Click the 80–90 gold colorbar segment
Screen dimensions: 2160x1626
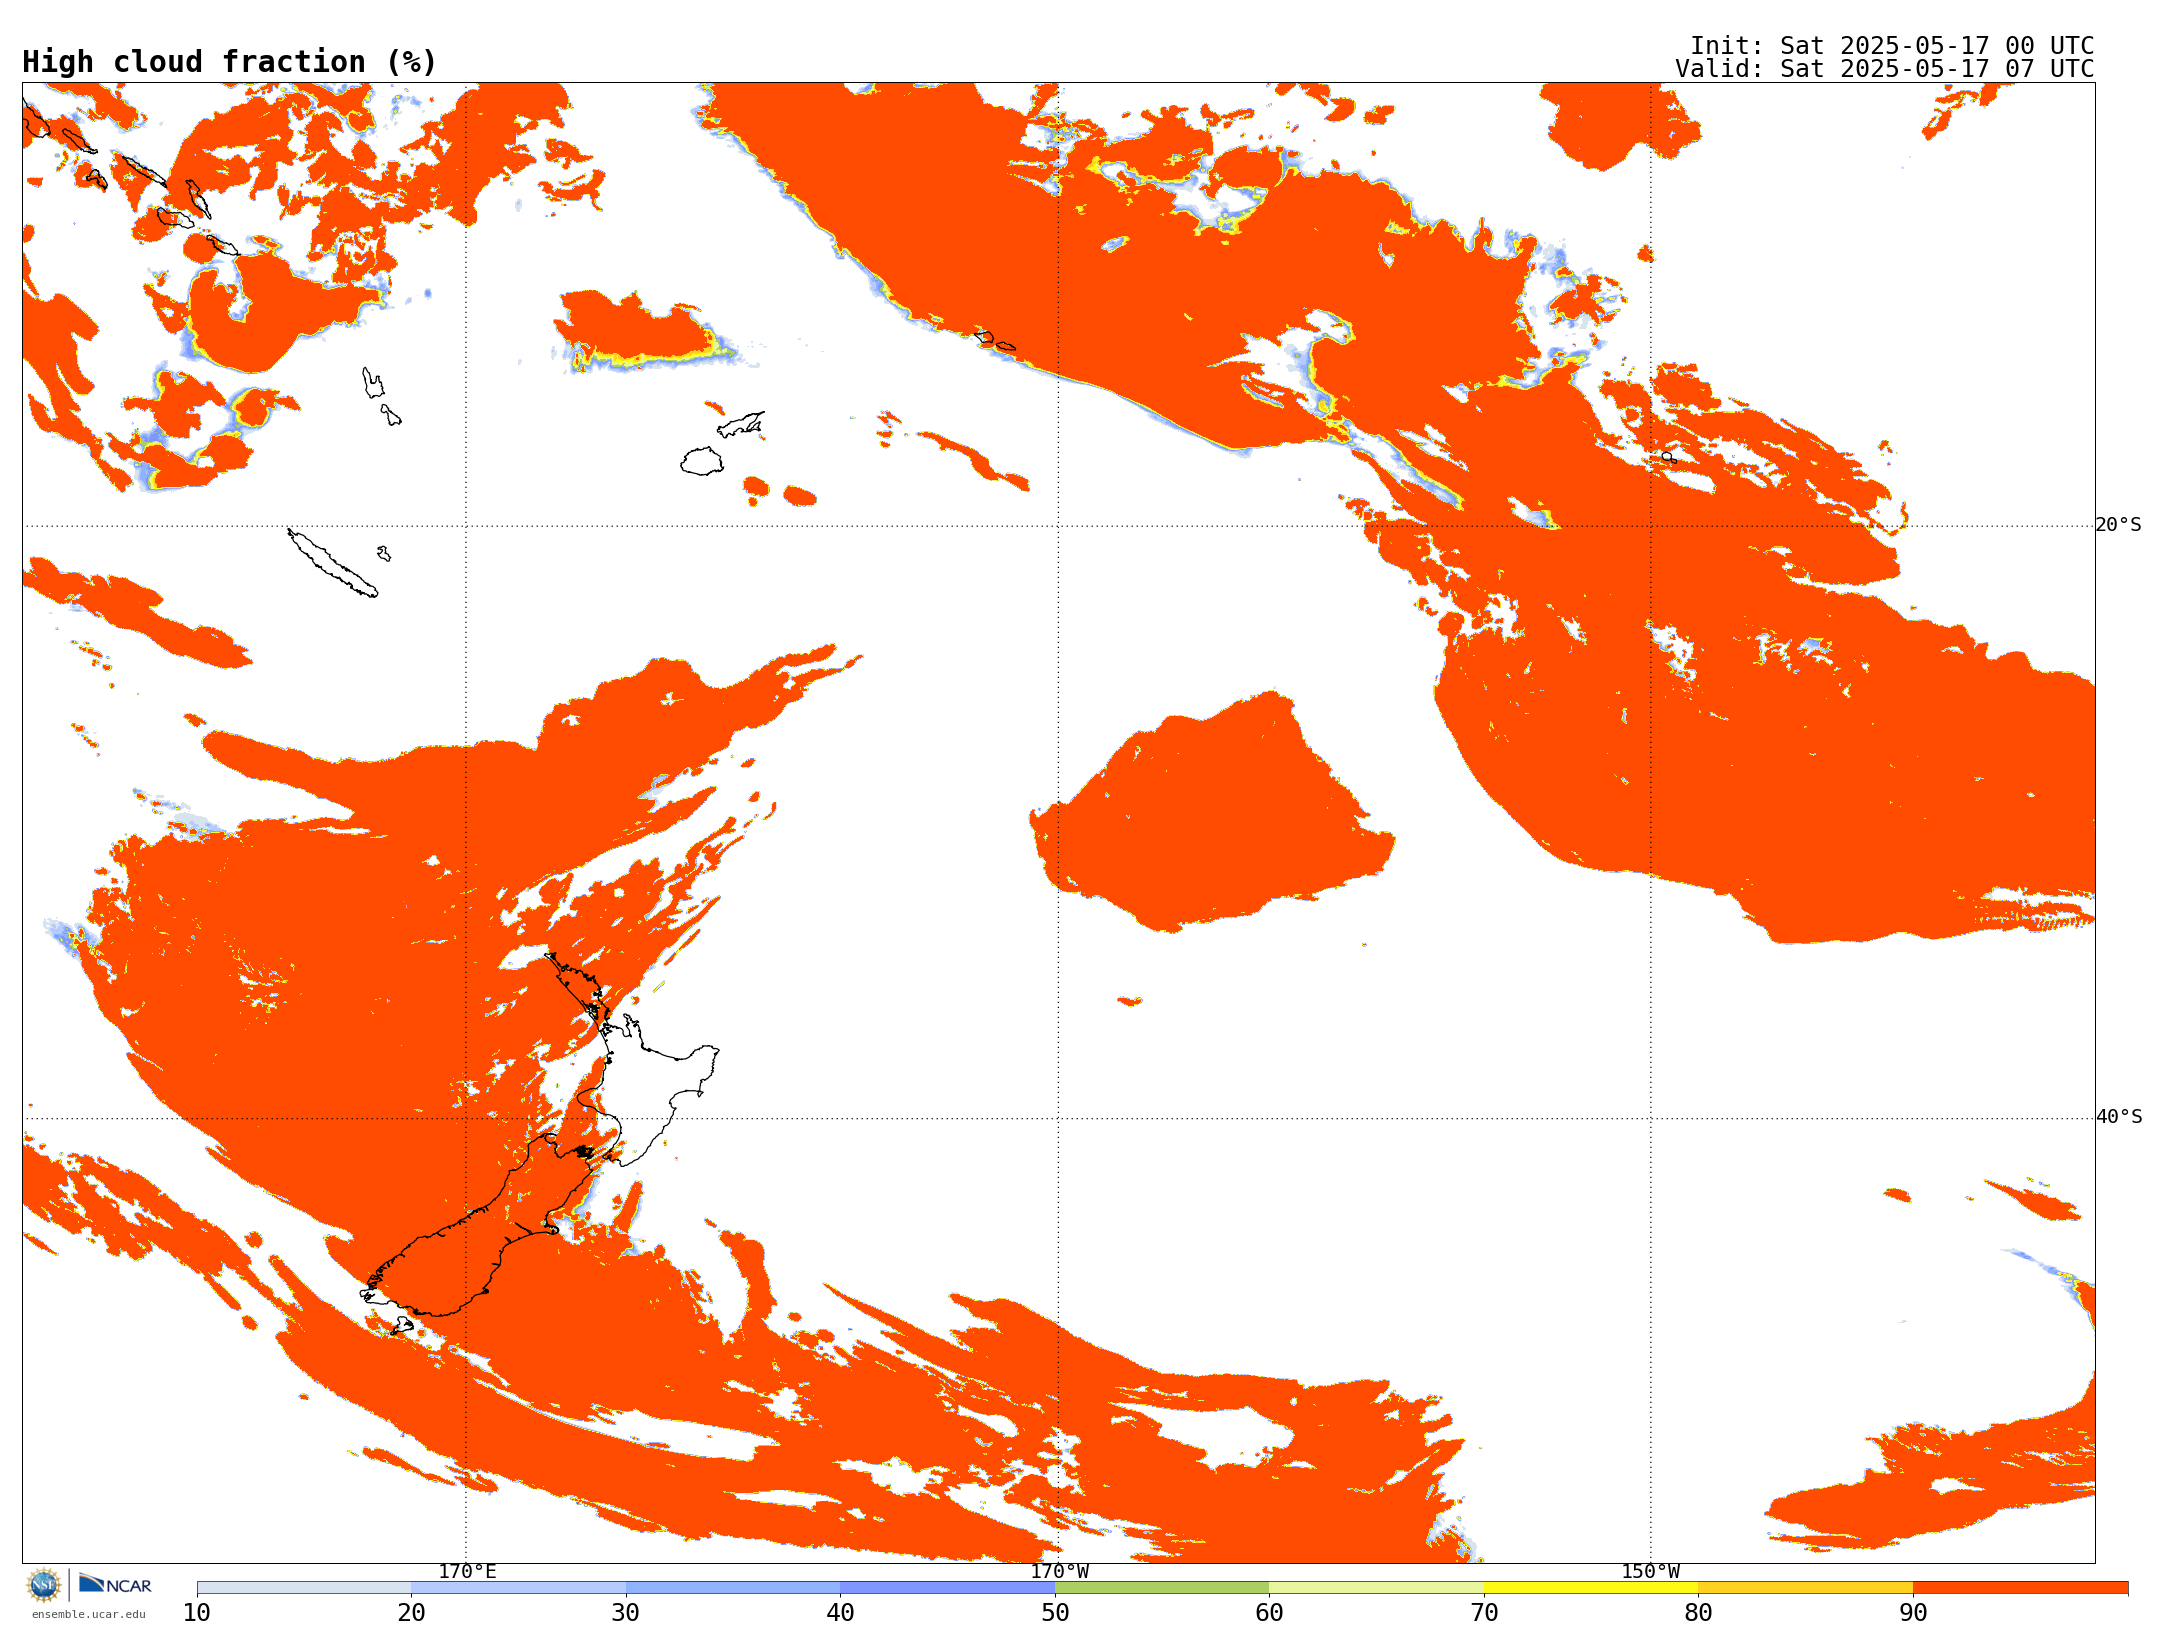click(1805, 1588)
